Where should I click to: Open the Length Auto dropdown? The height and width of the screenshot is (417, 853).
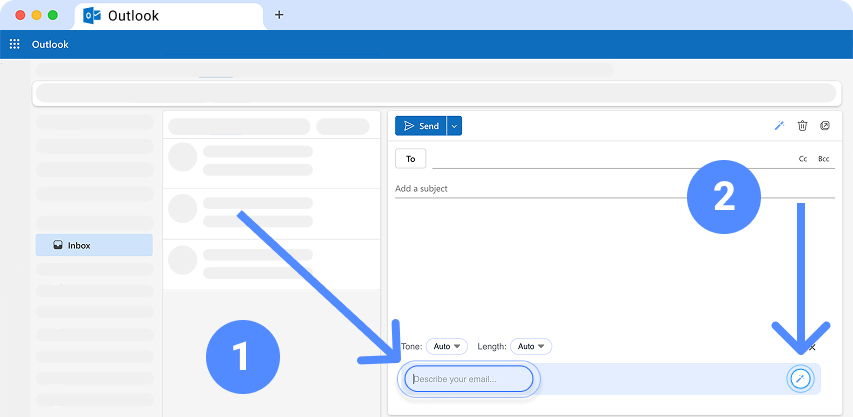[531, 346]
